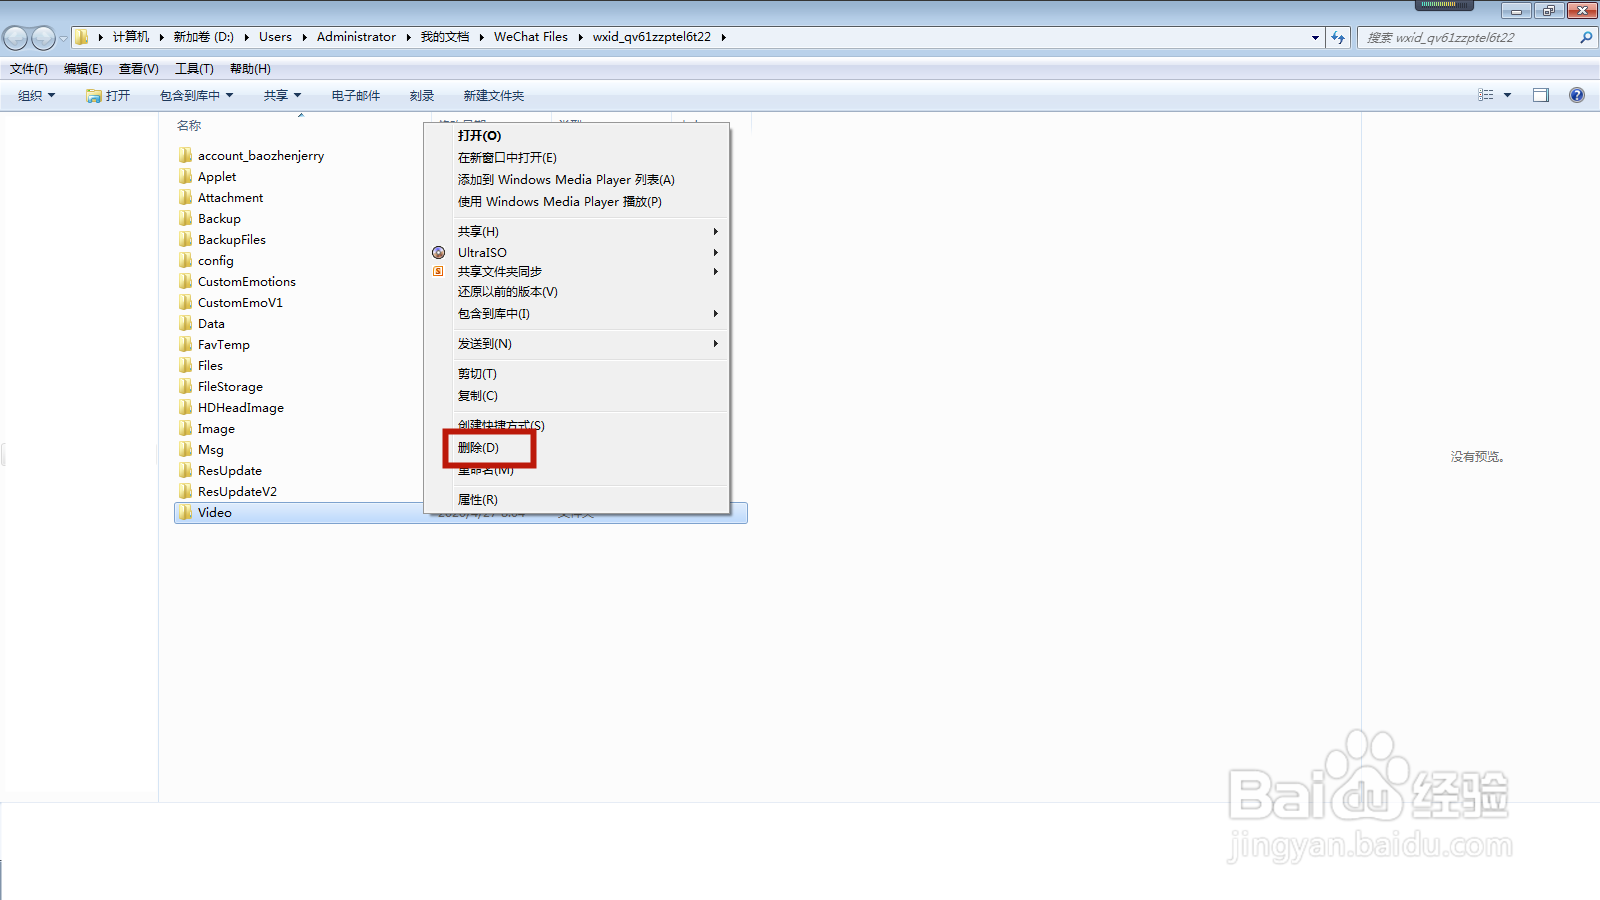Open the 工具(T) menu
1600x900 pixels.
[194, 68]
